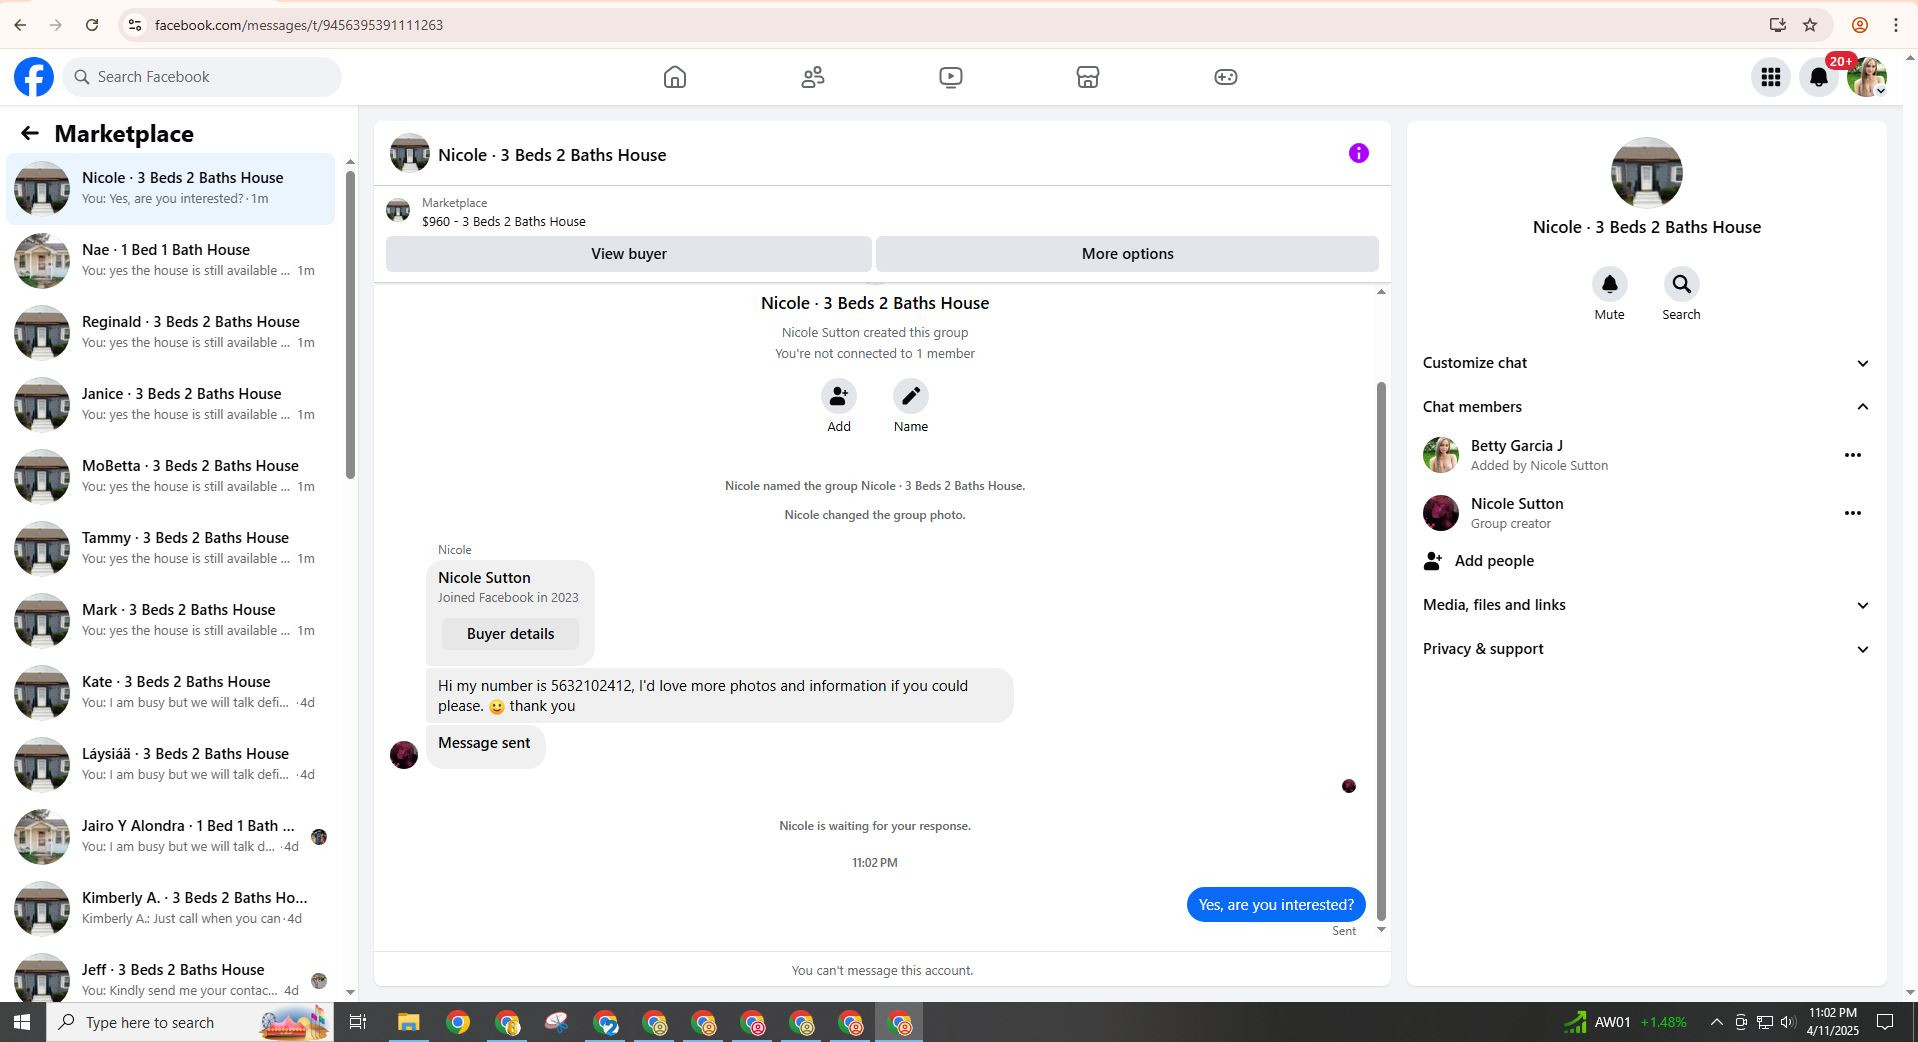
Task: Click the Search Facebook field
Action: coord(202,77)
